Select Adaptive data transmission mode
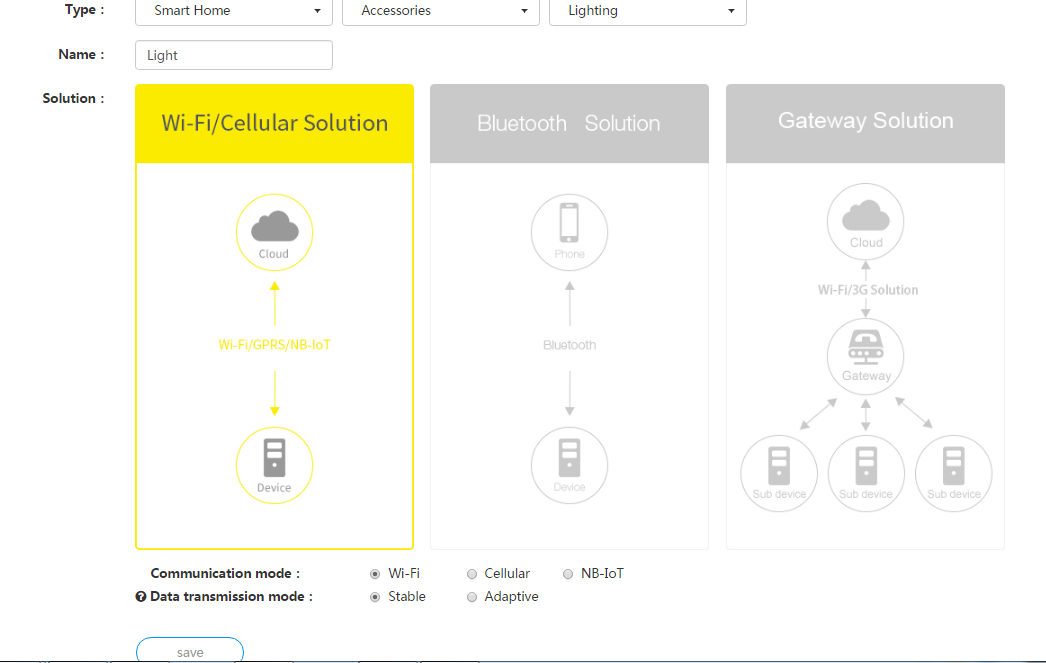The image size is (1046, 663). pos(472,597)
